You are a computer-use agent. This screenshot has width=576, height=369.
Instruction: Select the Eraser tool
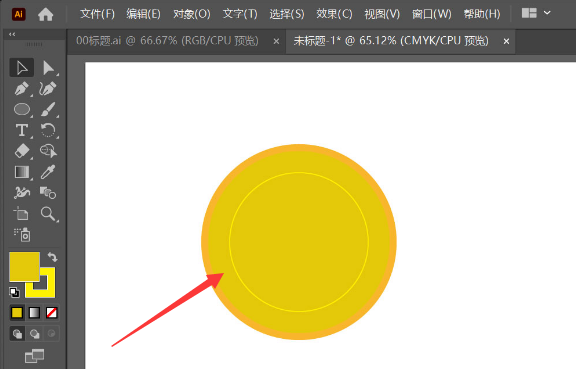(x=22, y=151)
